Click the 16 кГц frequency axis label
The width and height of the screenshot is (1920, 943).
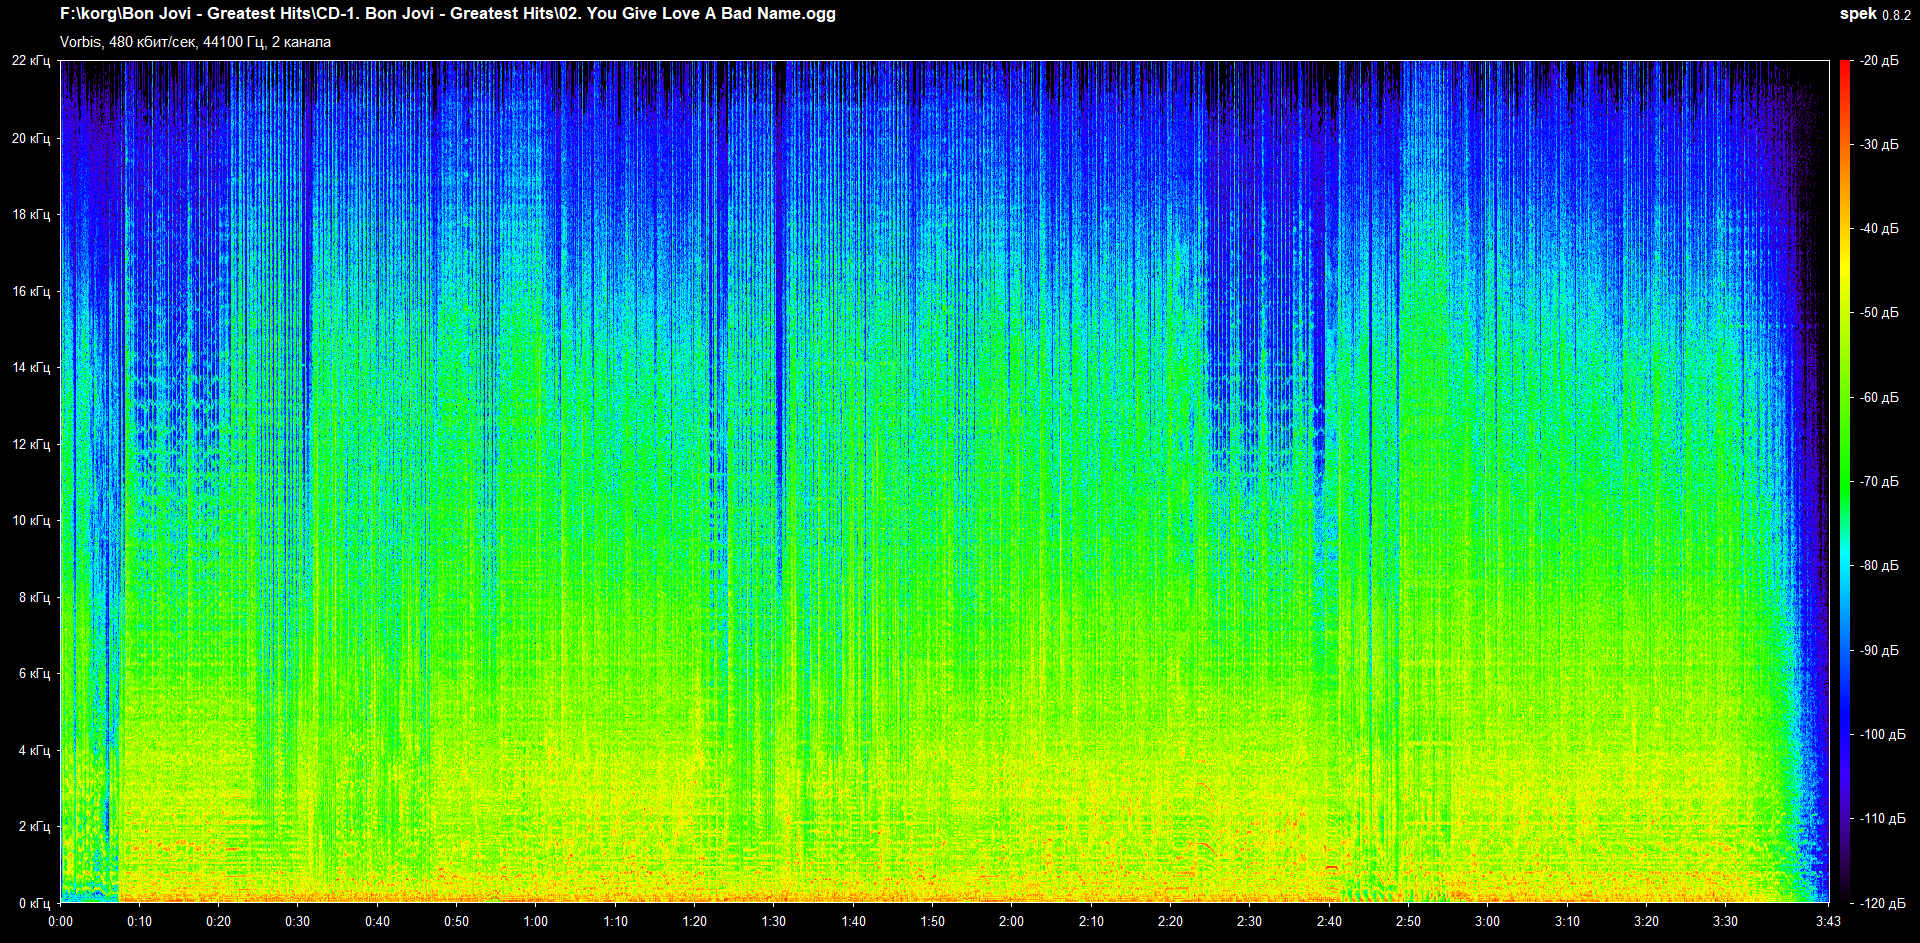tap(31, 292)
